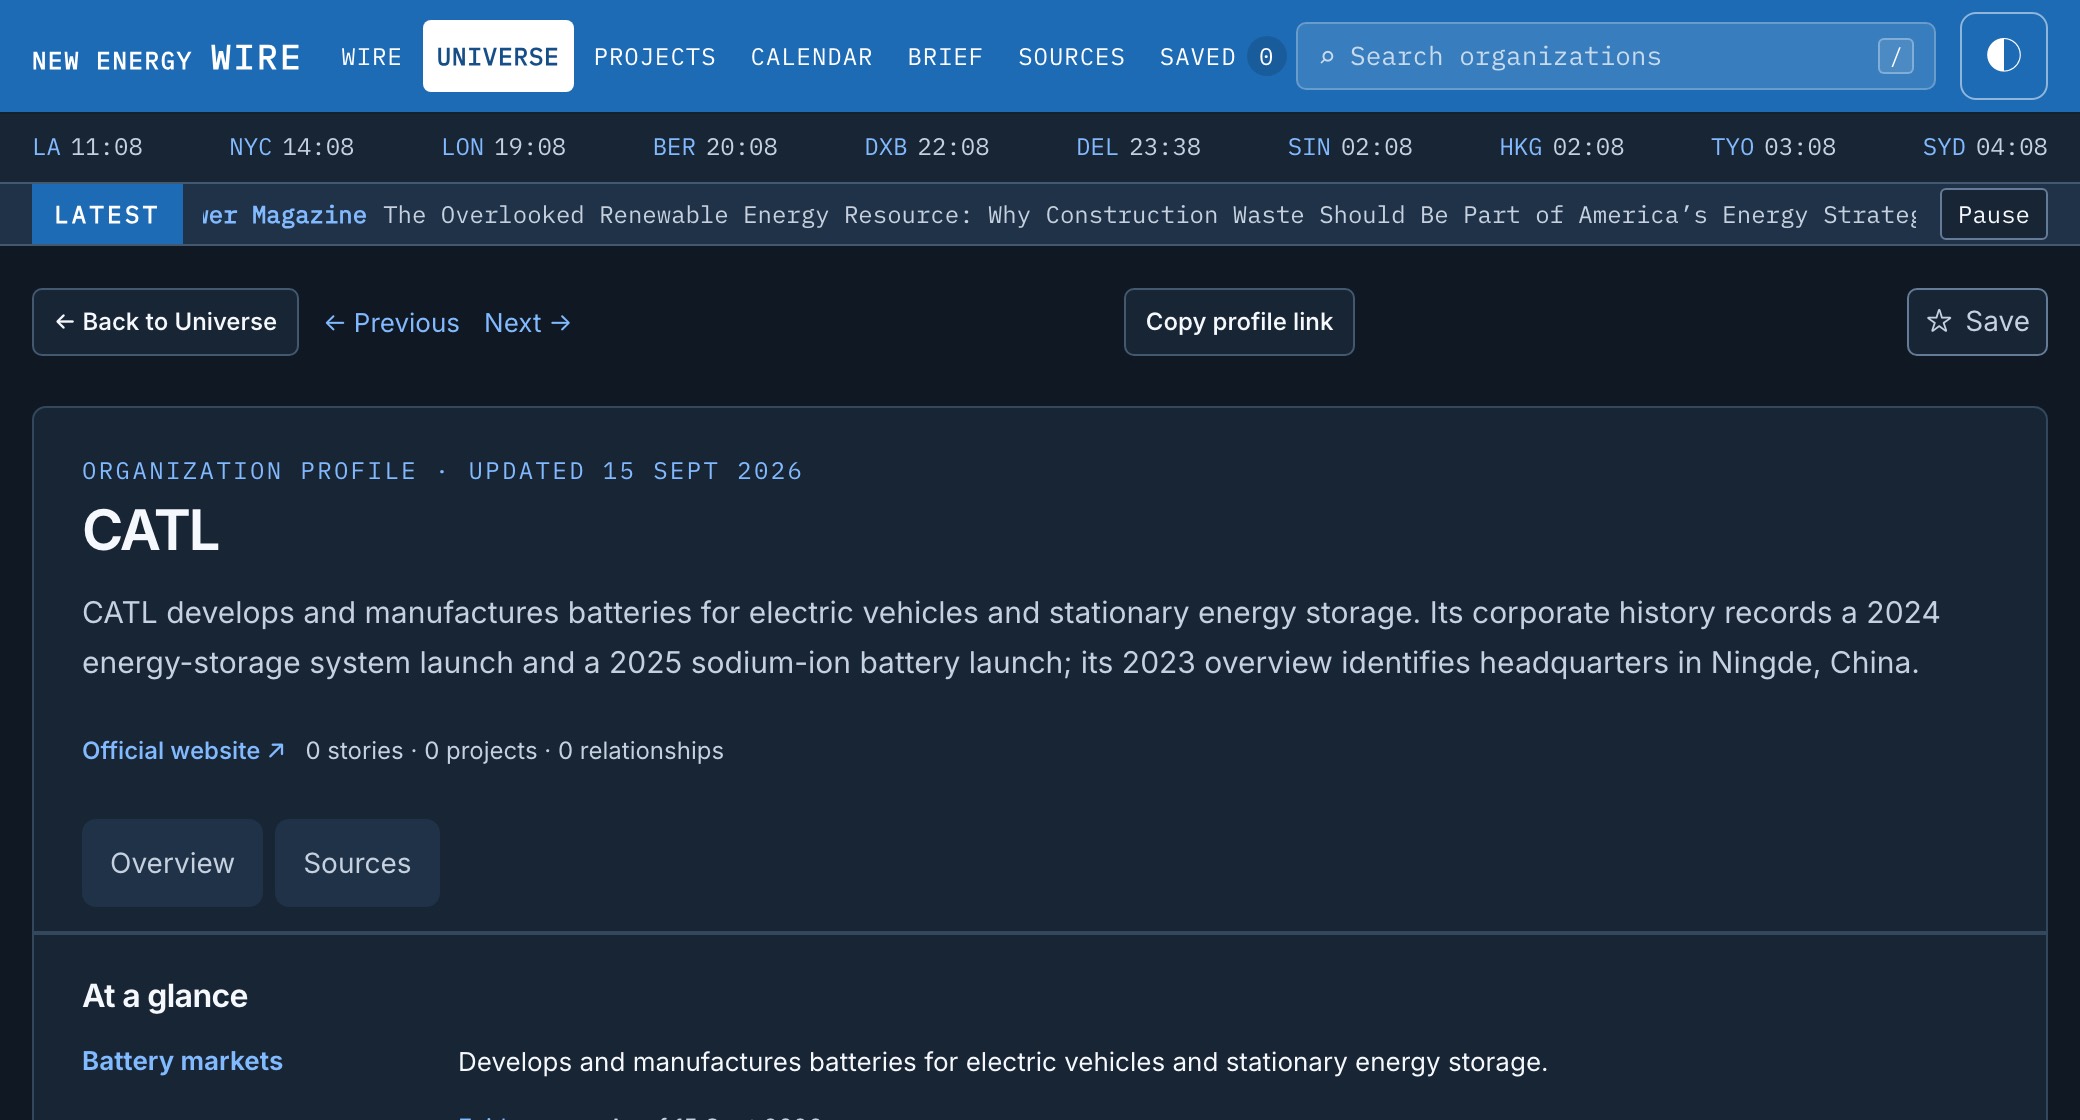Click the LA 11:08 world clock
Image resolution: width=2080 pixels, height=1120 pixels.
tap(87, 147)
